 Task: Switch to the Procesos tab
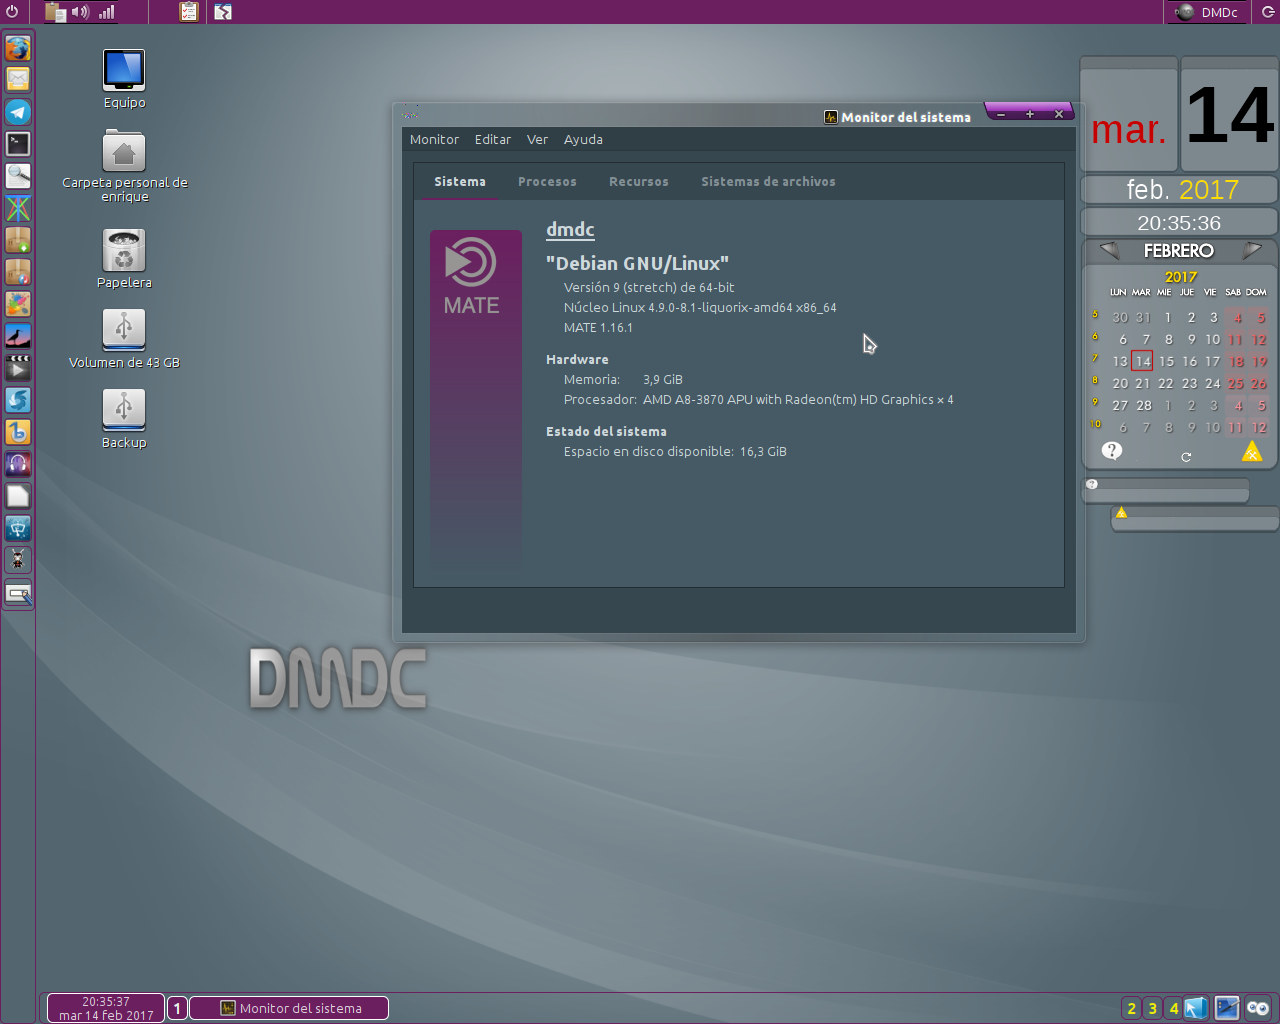(547, 182)
